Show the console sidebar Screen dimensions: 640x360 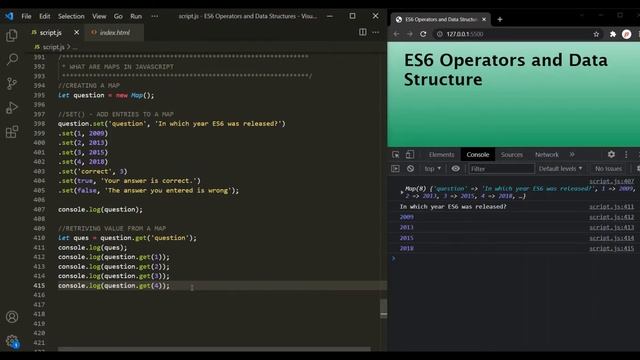(x=395, y=169)
